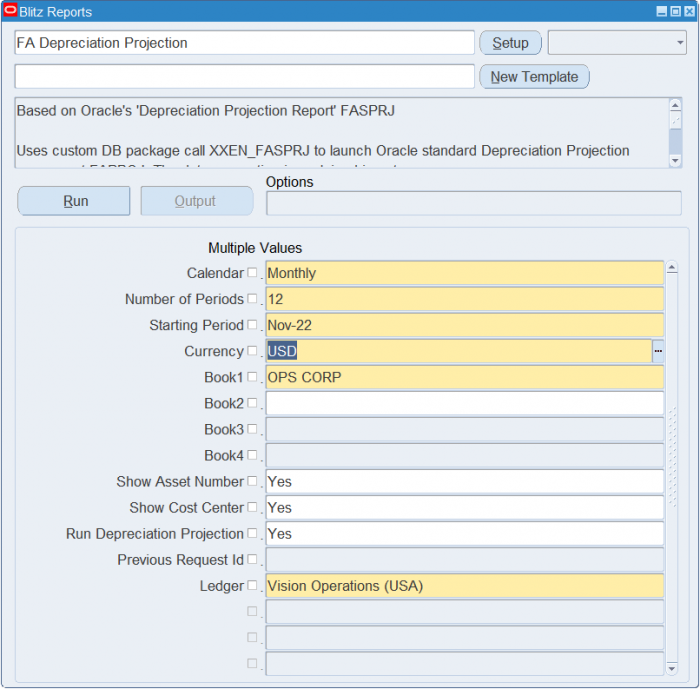Maximize the Blitz Reports window
The height and width of the screenshot is (689, 700).
[676, 12]
